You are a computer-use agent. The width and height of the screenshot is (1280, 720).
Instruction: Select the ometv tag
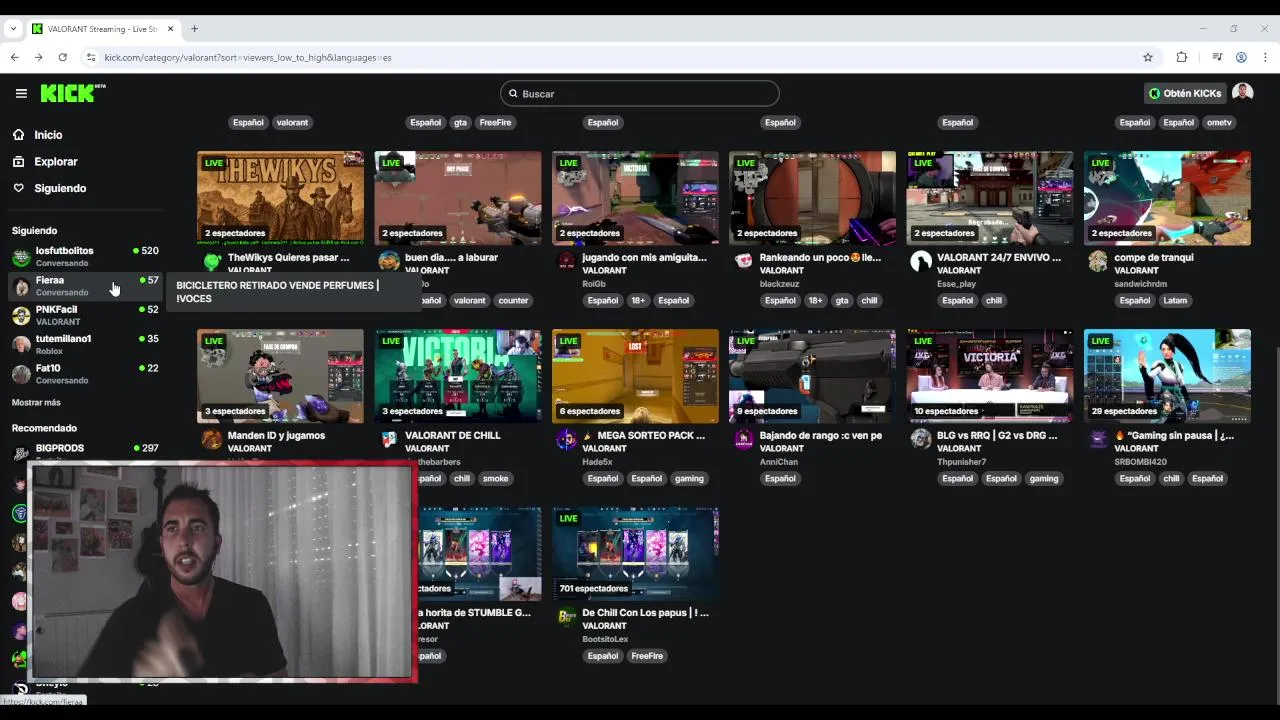coord(1219,122)
